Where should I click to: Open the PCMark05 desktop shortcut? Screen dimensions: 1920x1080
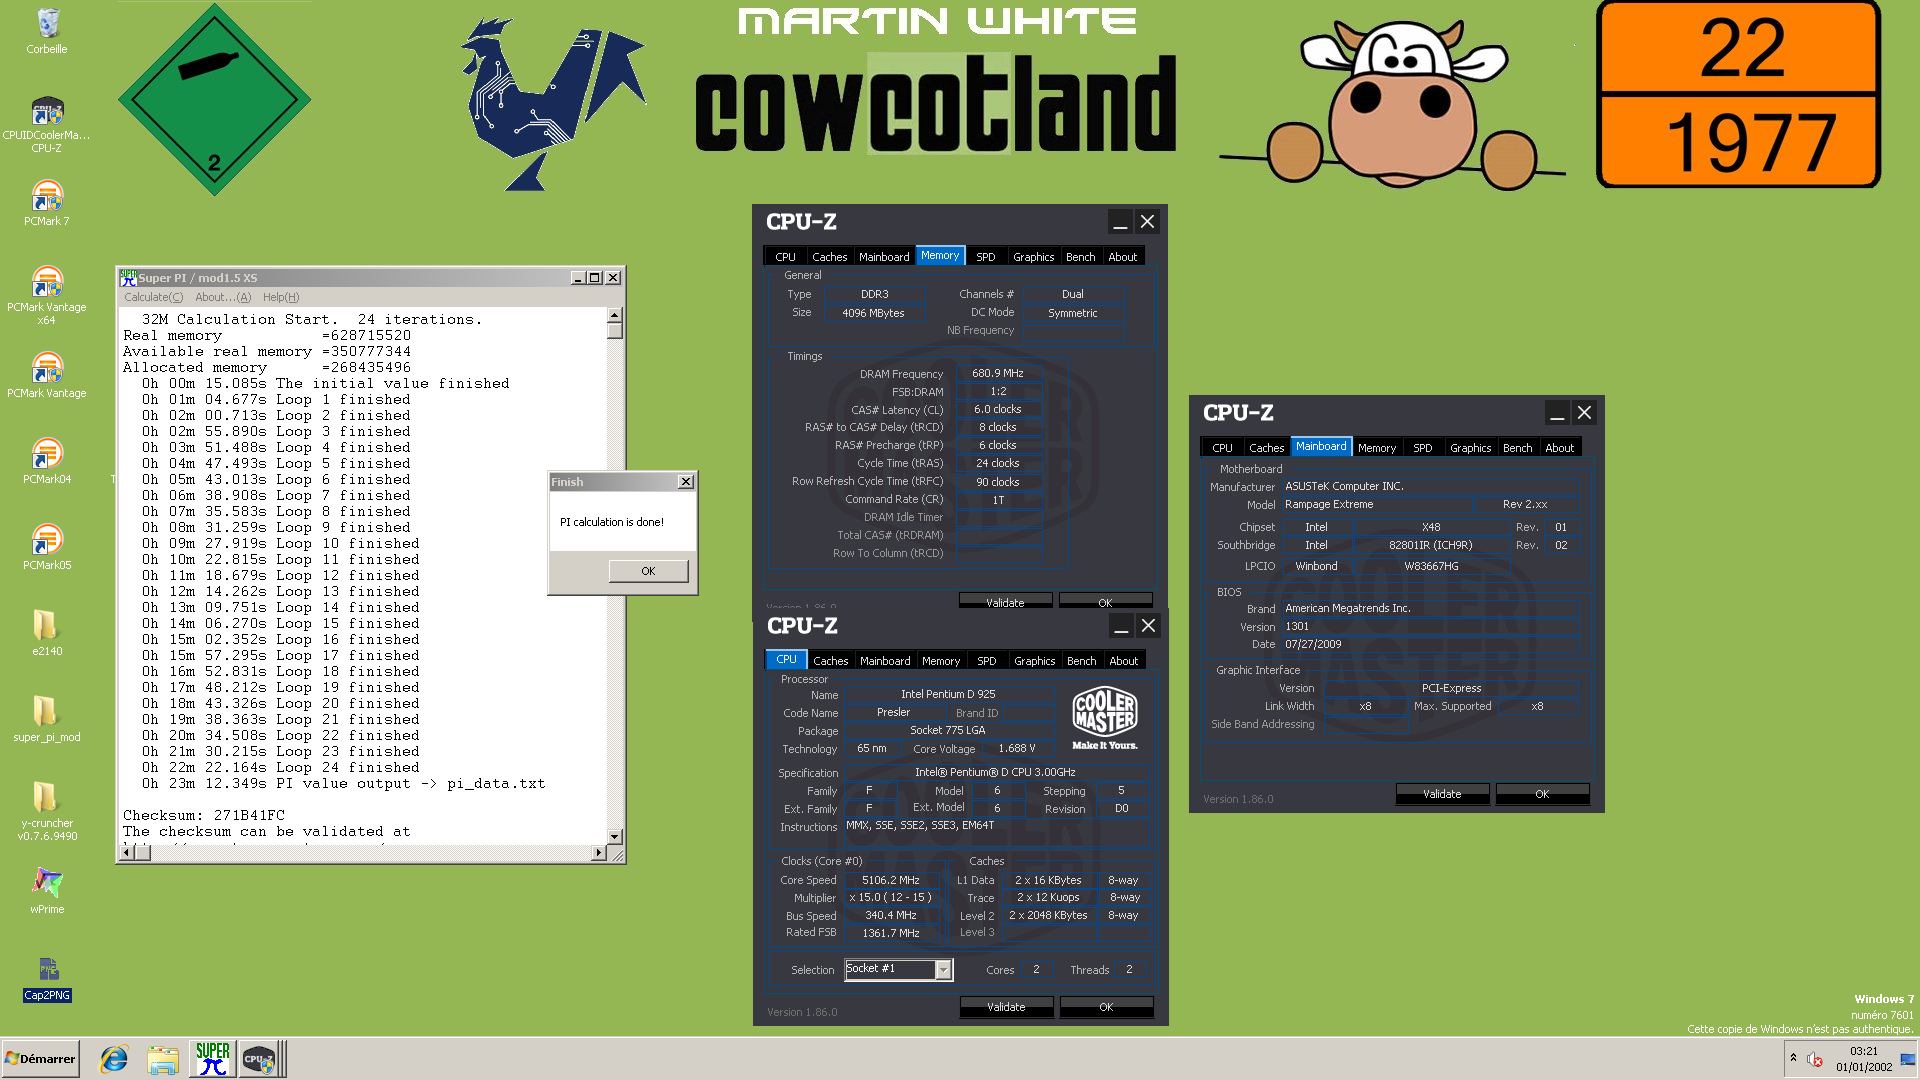pyautogui.click(x=47, y=547)
